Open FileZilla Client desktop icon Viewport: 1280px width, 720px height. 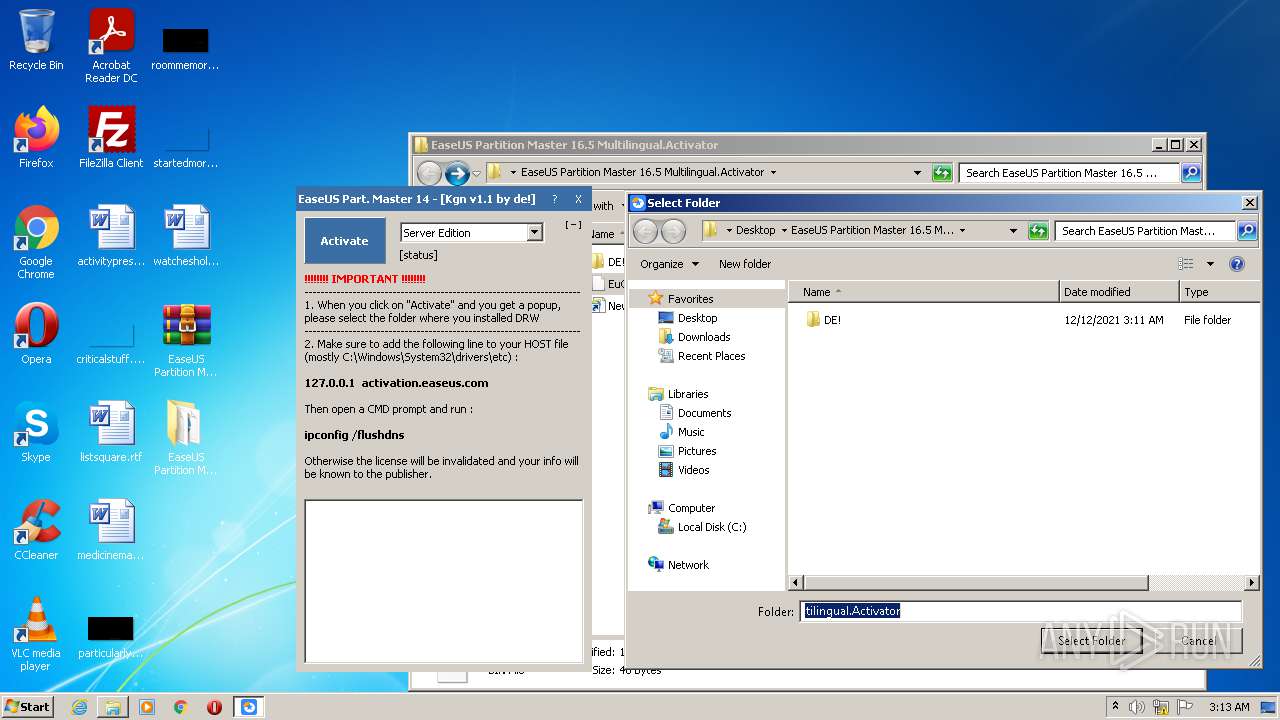coord(111,138)
